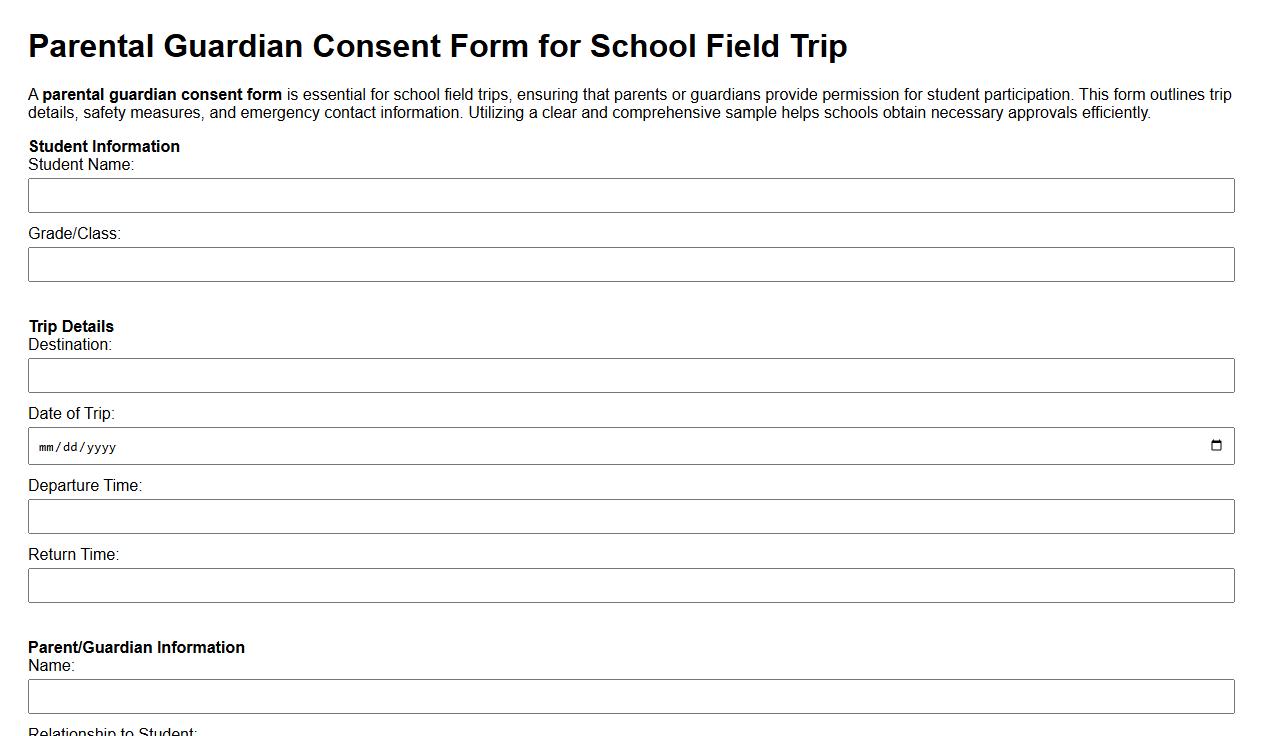Viewport: 1263px width, 736px height.
Task: Click the introductory description paragraph
Action: coord(630,103)
